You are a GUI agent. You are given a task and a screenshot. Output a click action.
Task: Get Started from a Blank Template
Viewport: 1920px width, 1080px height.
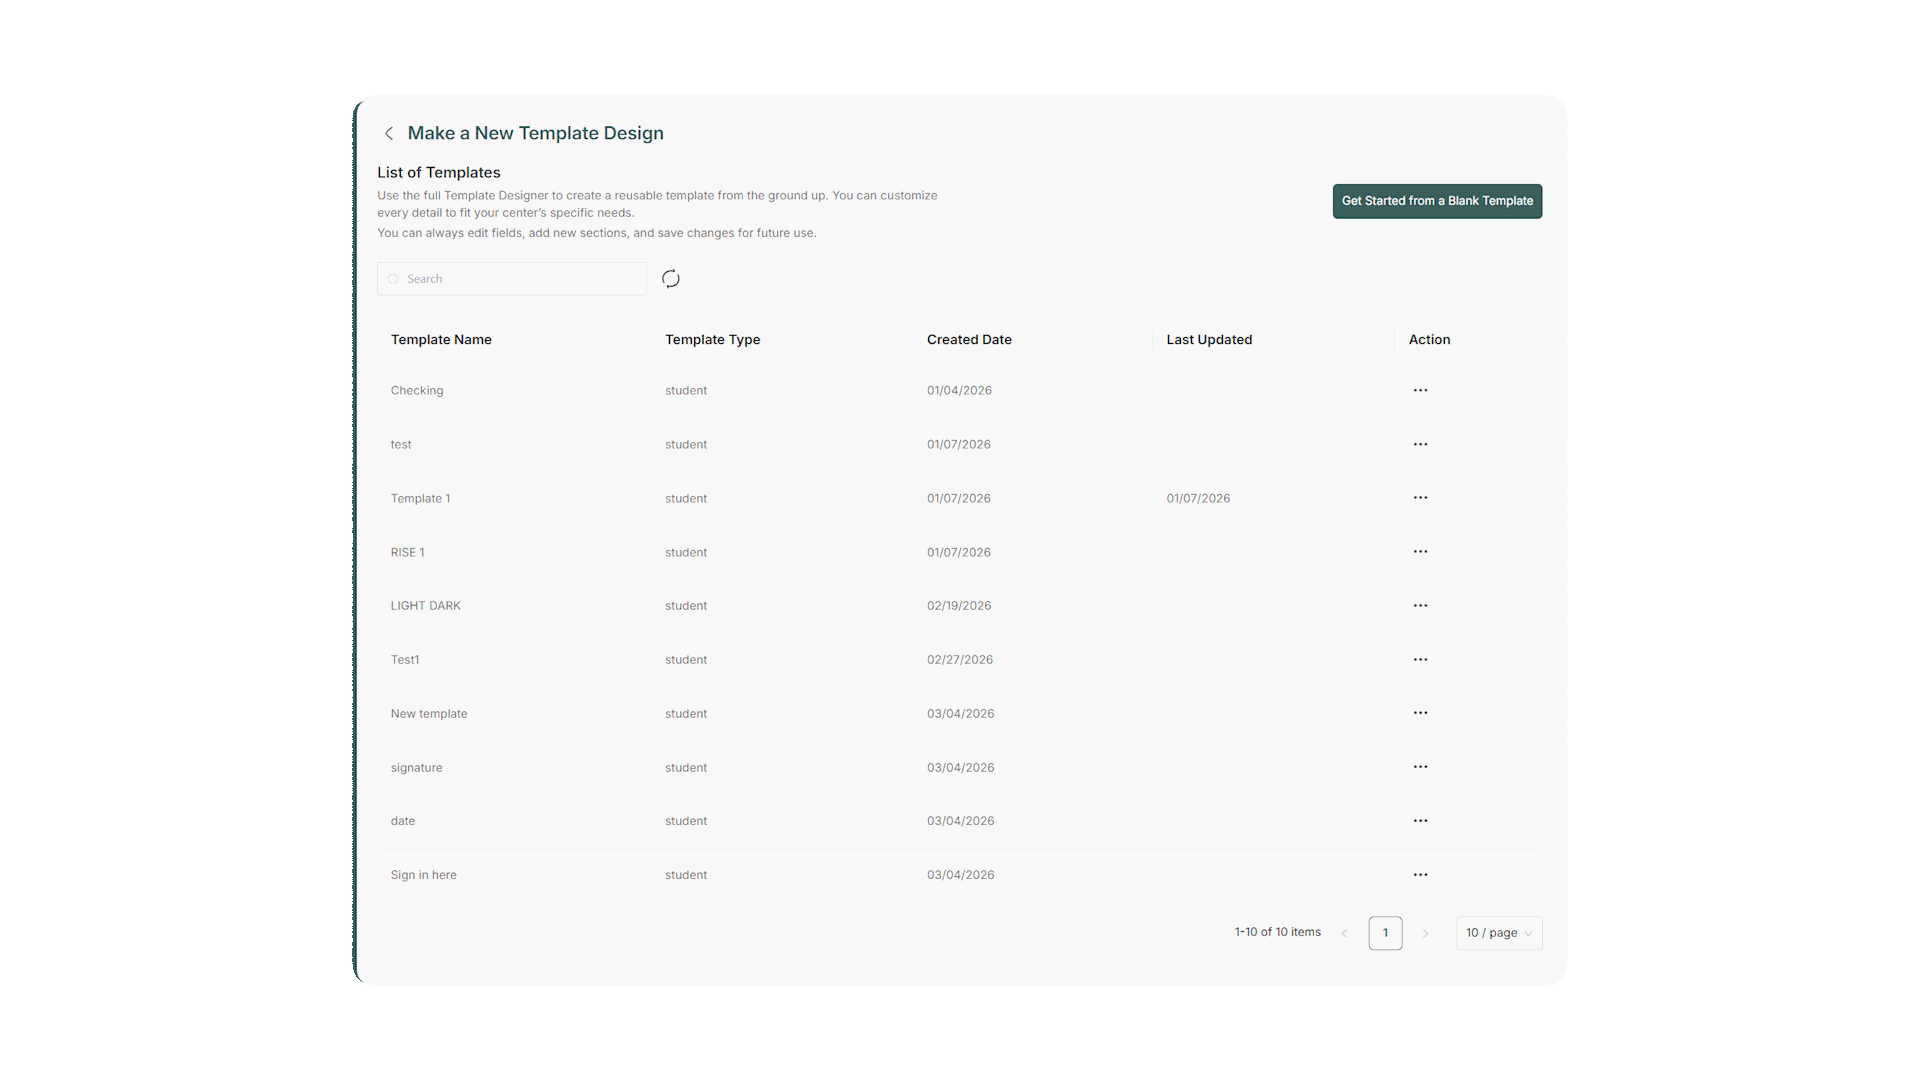coord(1437,201)
